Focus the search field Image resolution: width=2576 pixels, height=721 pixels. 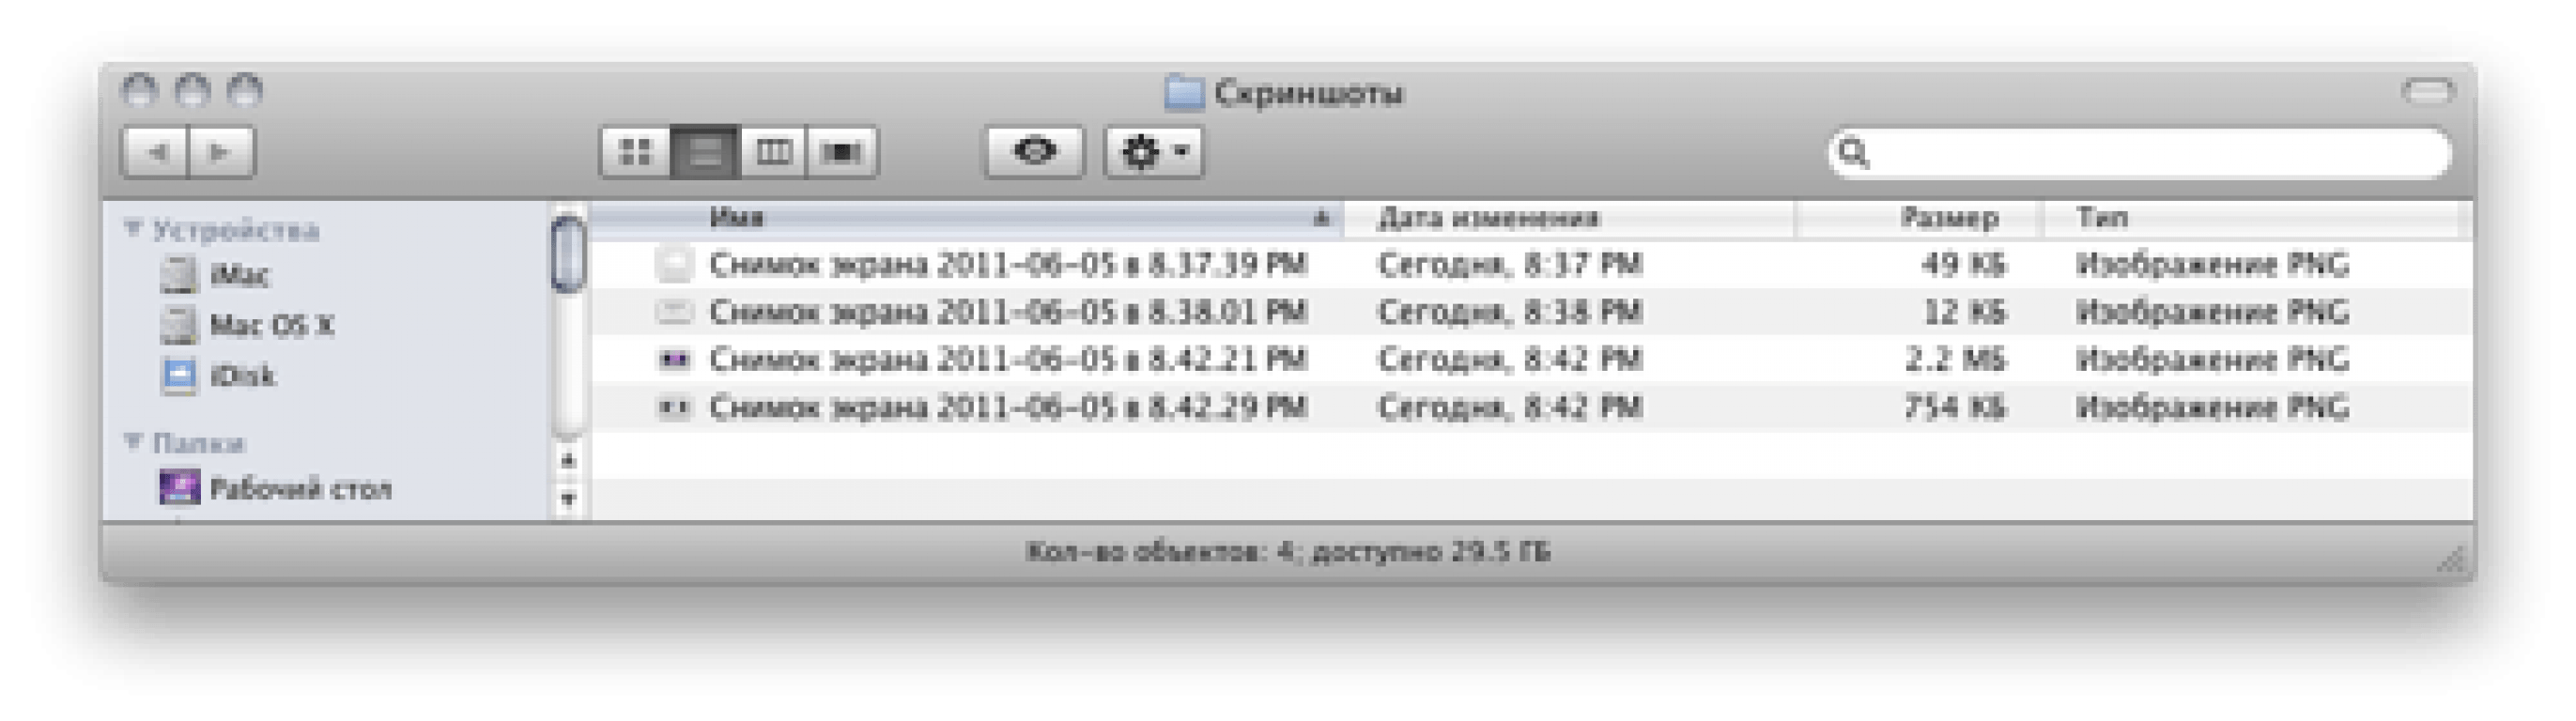click(2139, 153)
